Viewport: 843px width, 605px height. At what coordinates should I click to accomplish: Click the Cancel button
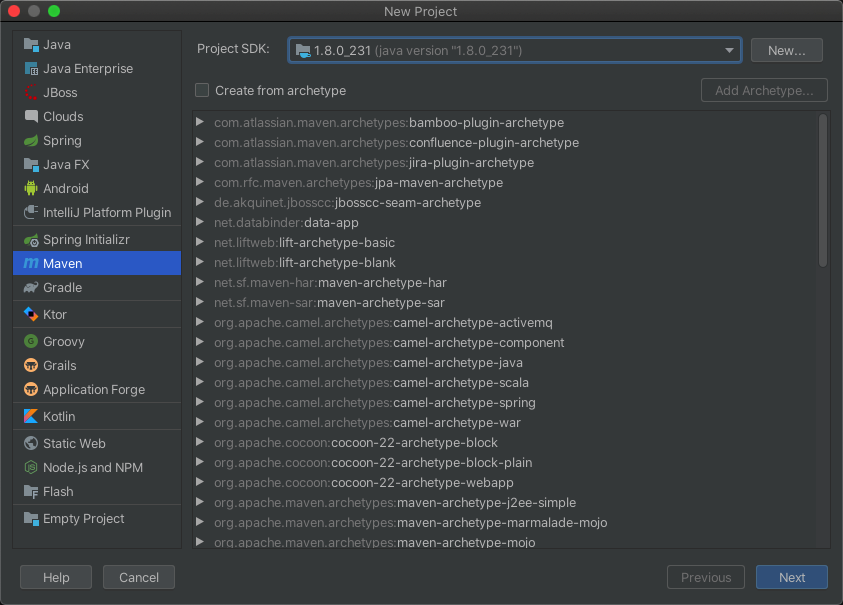[139, 577]
